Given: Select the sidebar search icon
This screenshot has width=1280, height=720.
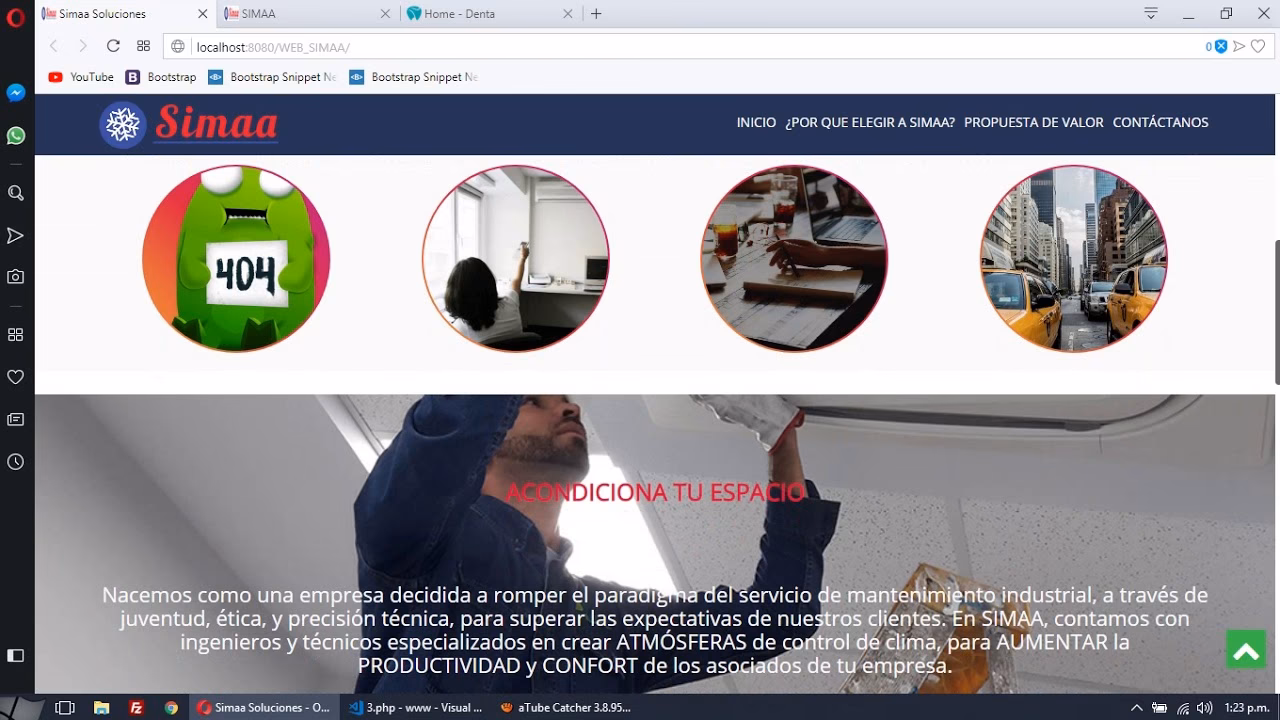Looking at the screenshot, I should coord(14,192).
